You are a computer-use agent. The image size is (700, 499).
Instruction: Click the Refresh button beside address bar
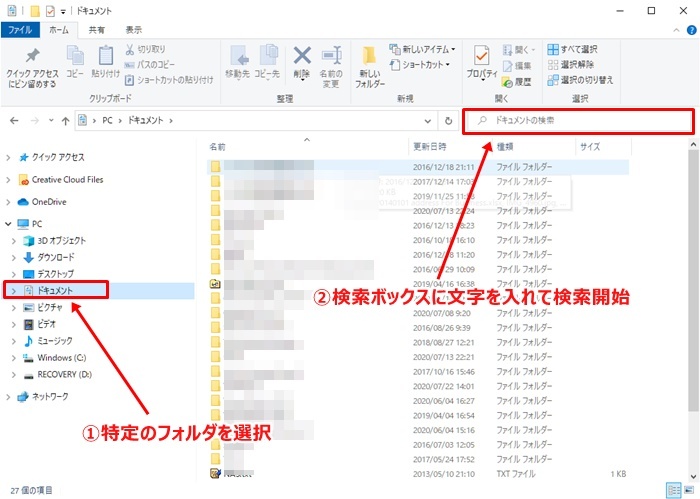click(450, 121)
